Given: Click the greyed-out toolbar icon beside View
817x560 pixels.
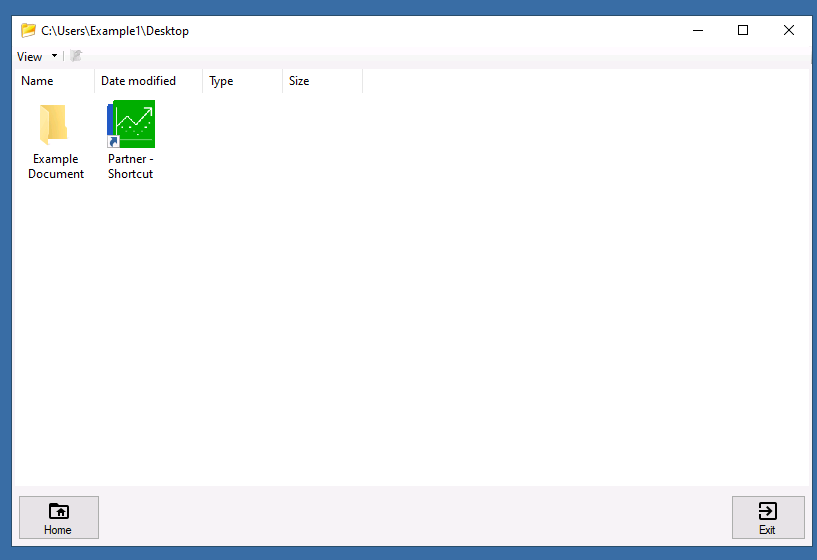Looking at the screenshot, I should pos(76,56).
